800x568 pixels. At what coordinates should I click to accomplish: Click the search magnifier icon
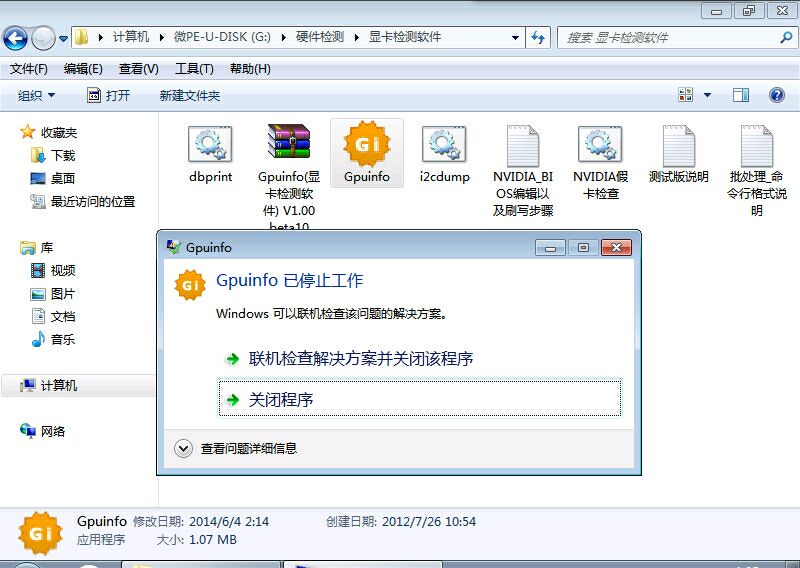(x=786, y=37)
